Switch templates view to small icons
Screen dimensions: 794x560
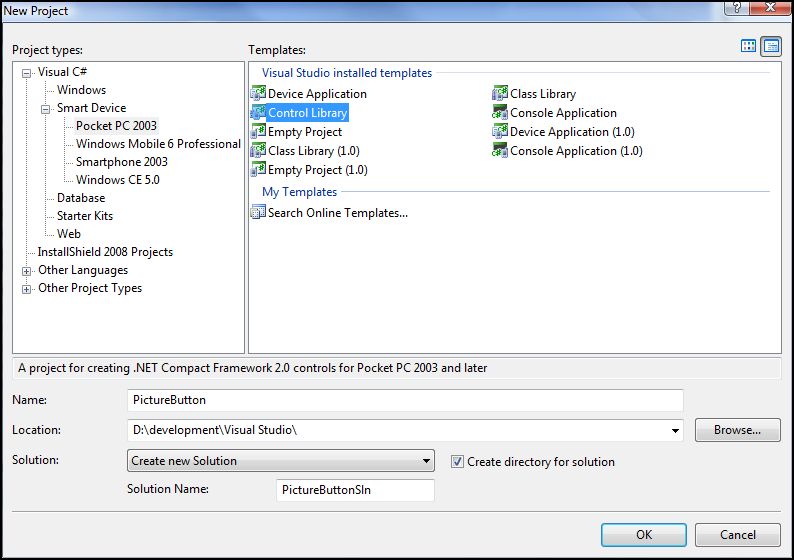click(x=771, y=47)
